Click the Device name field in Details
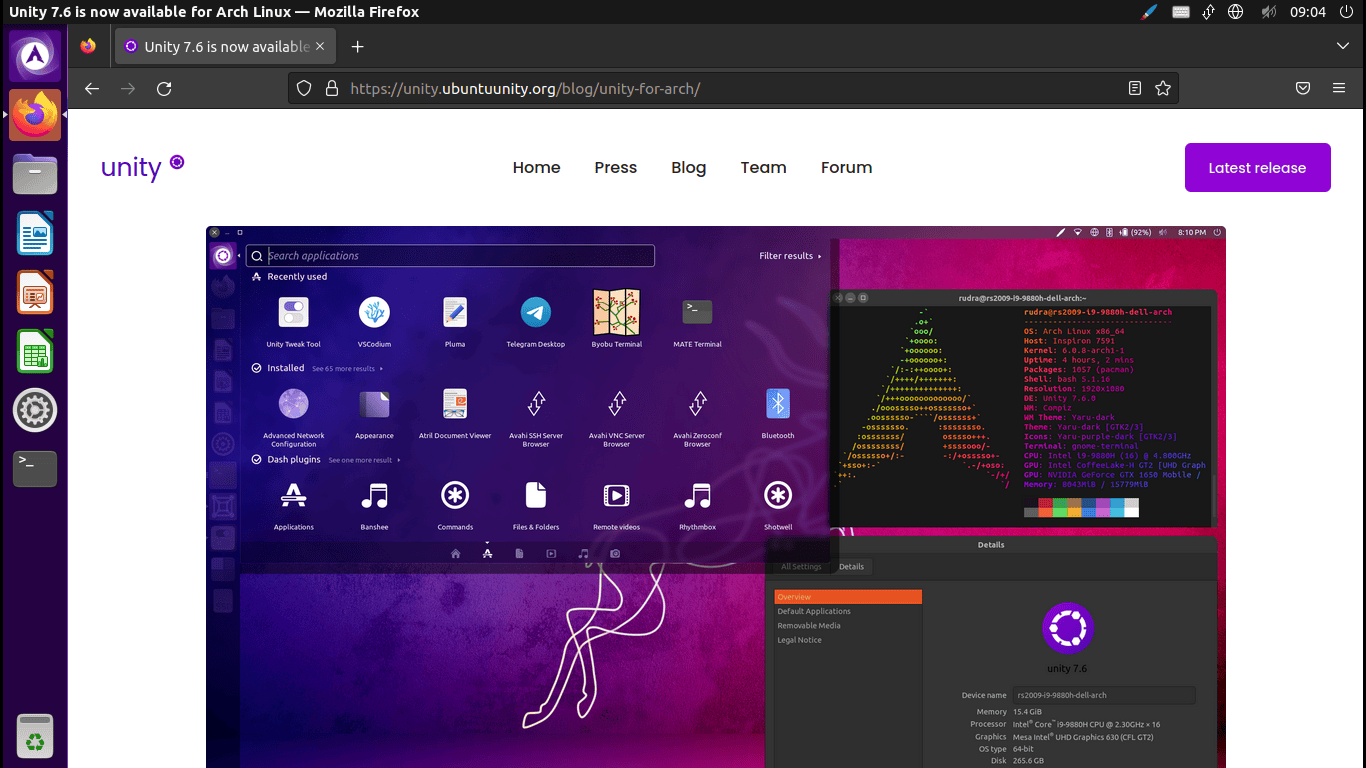Screen dimensions: 1366x768 (1103, 695)
